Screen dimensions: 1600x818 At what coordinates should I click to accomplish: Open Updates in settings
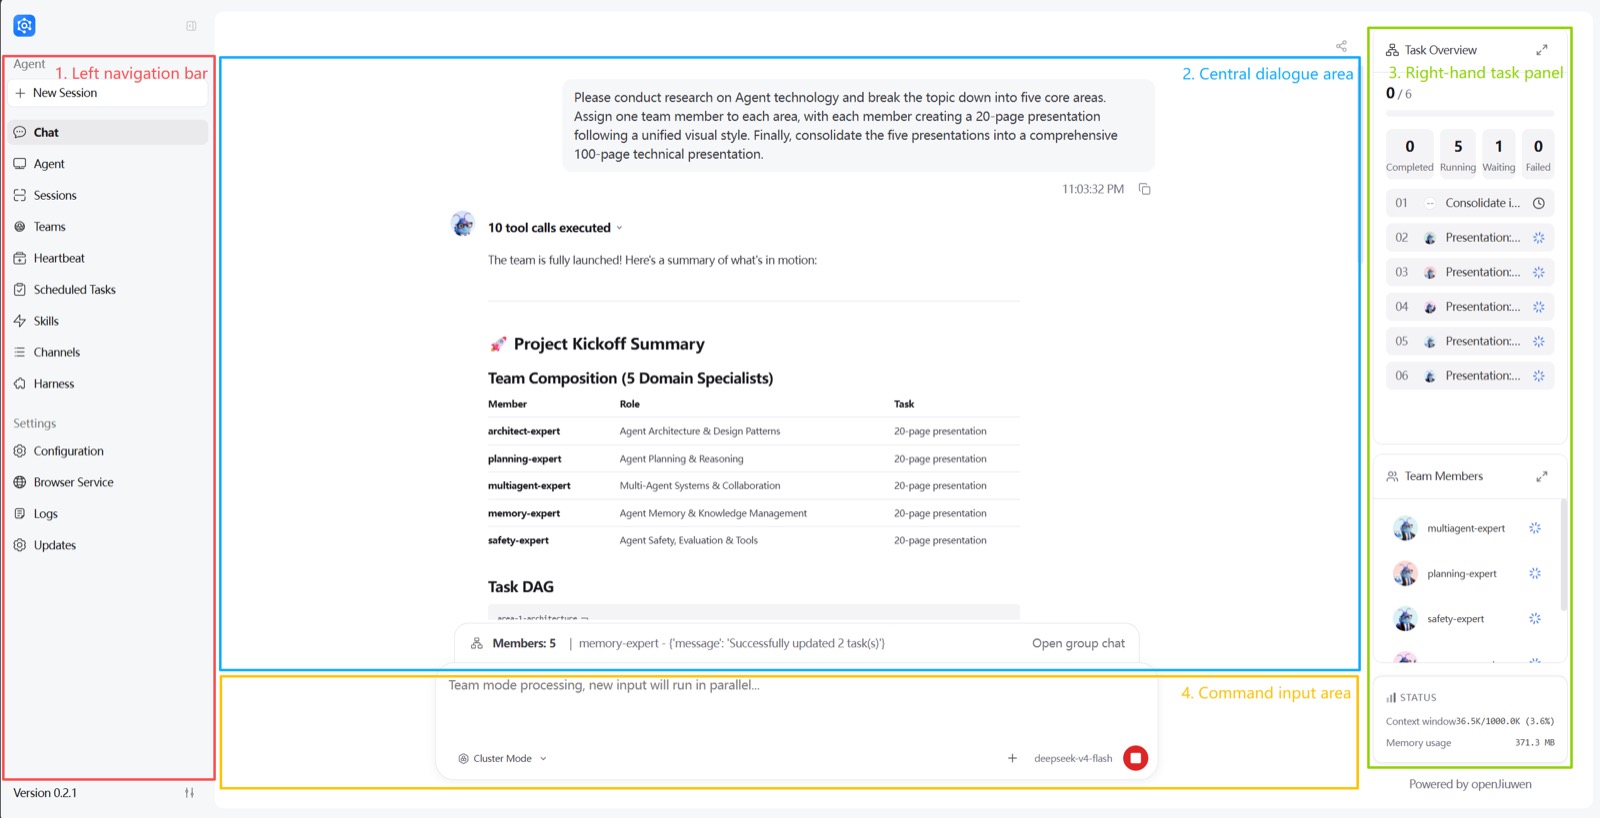click(109, 545)
